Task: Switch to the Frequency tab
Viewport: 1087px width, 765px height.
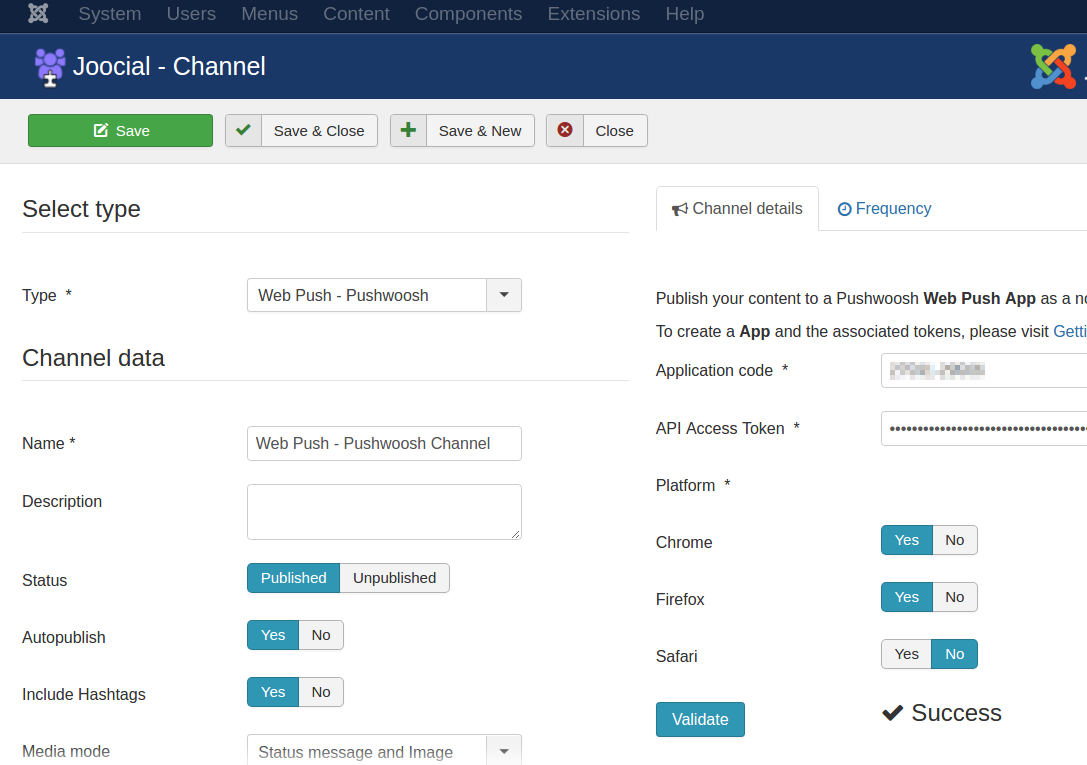Action: (x=885, y=209)
